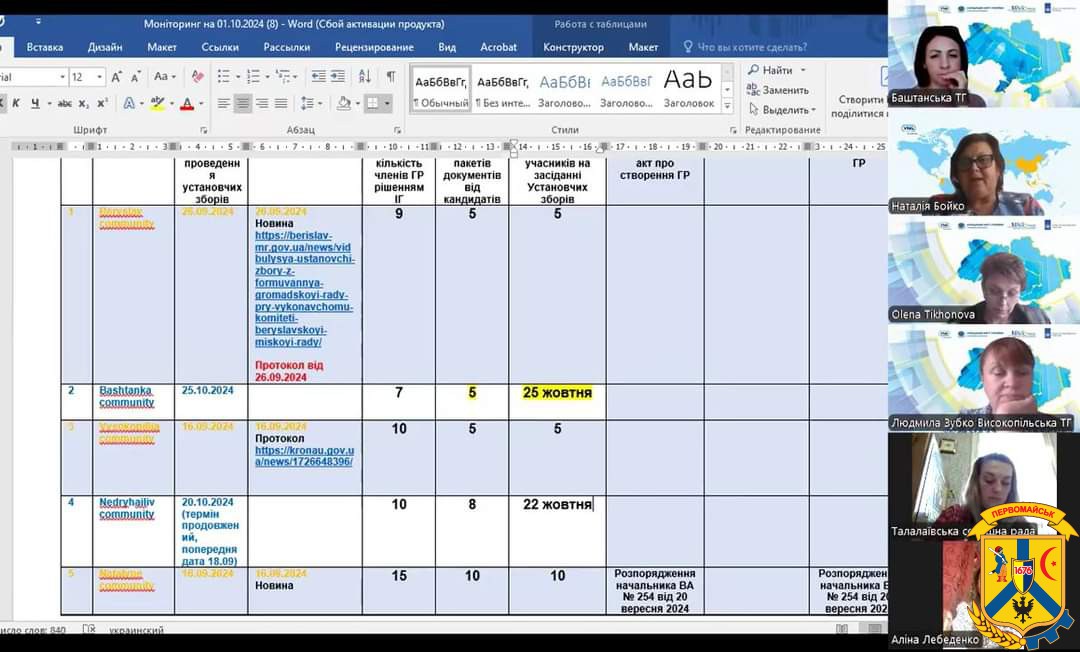The image size is (1080, 652).
Task: Click the '25 жовтня' highlighted cell
Action: pos(557,392)
